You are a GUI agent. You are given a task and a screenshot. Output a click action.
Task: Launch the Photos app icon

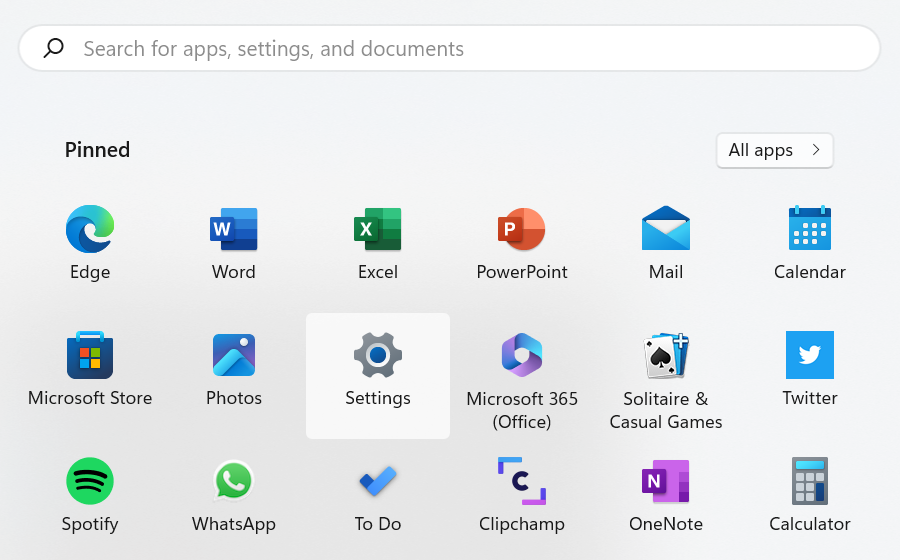pyautogui.click(x=234, y=355)
